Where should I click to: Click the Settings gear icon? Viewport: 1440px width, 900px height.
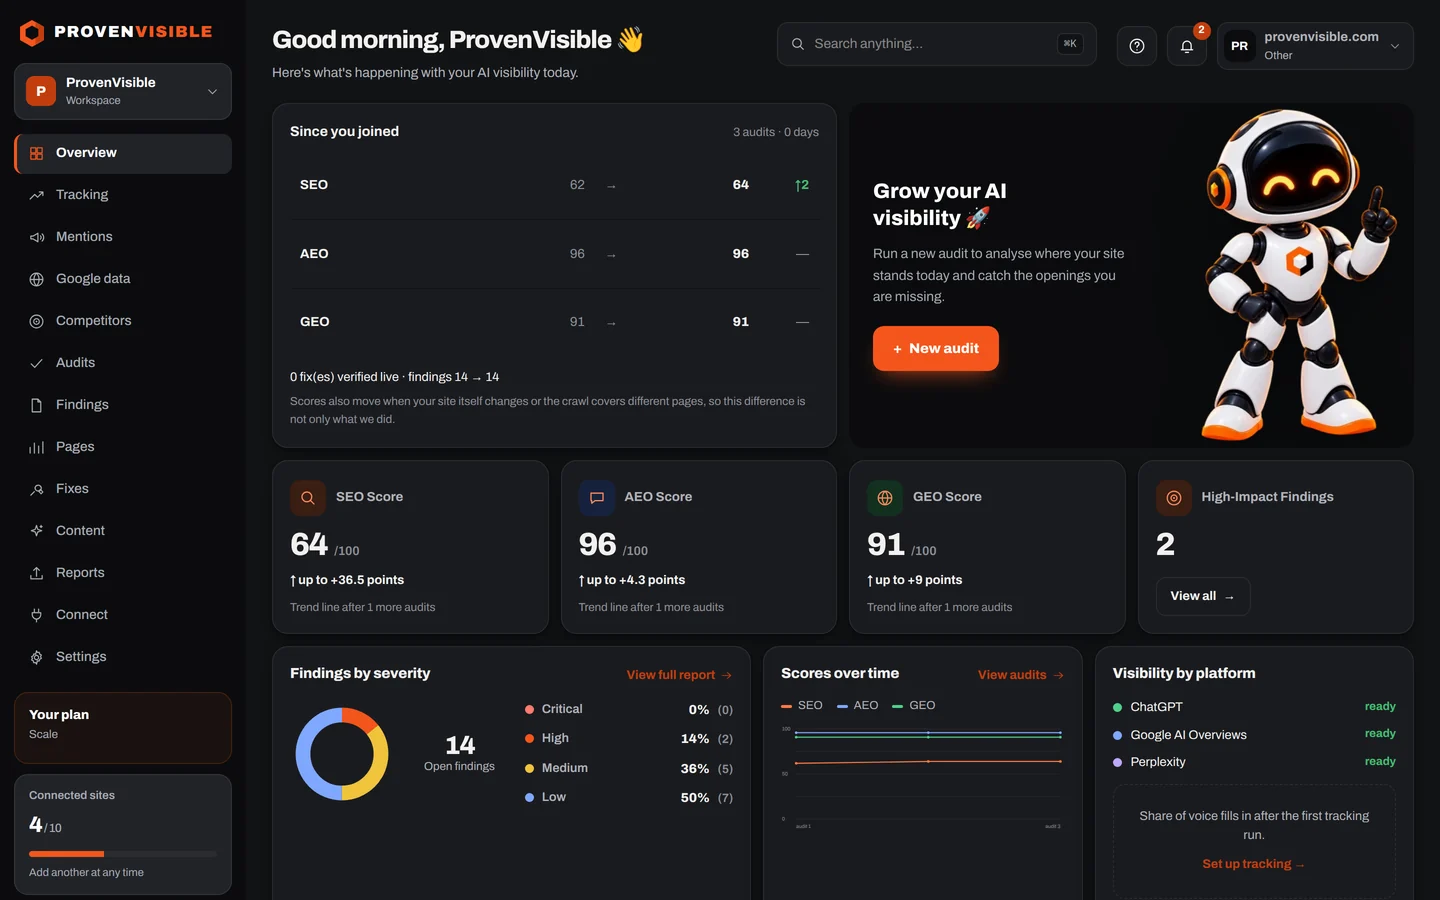point(37,657)
